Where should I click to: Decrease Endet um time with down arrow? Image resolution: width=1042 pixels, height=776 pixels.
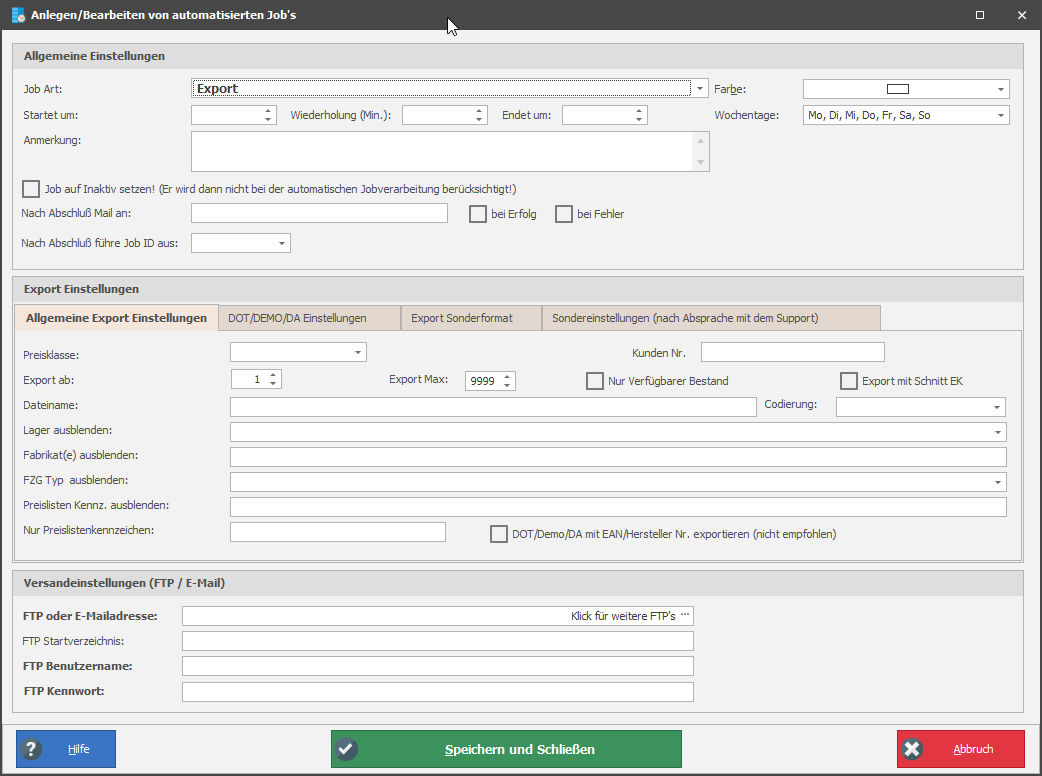(x=639, y=120)
